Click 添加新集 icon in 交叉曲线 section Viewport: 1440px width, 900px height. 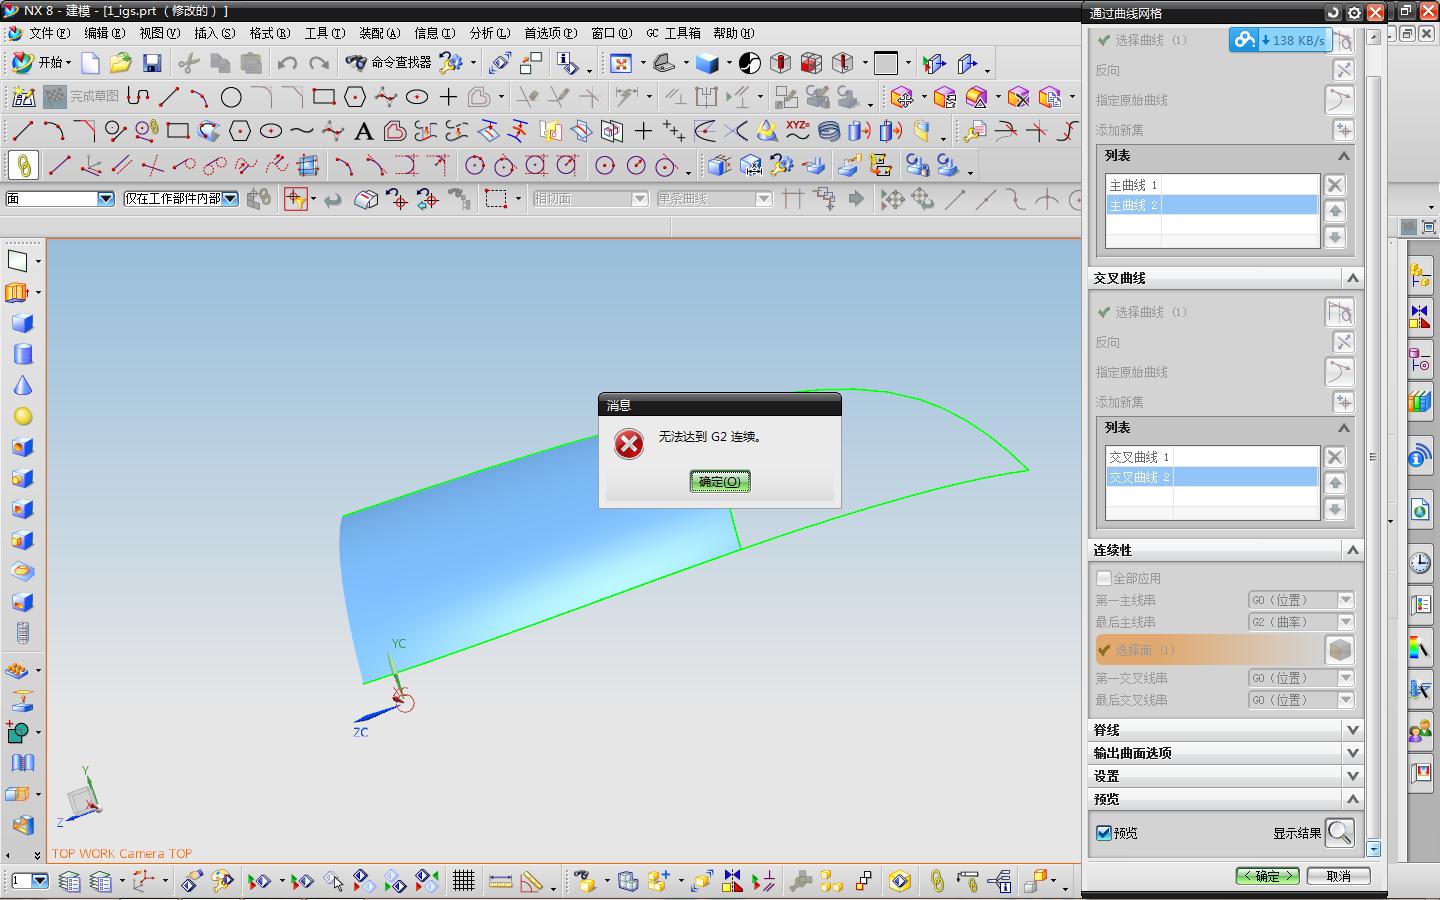pyautogui.click(x=1343, y=402)
